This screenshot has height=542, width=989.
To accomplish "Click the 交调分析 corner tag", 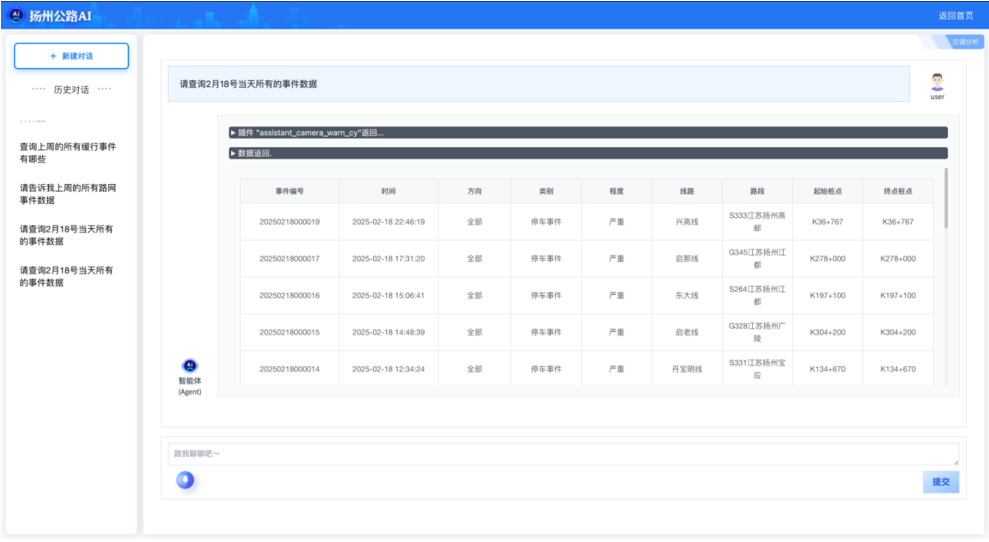I will coord(963,42).
